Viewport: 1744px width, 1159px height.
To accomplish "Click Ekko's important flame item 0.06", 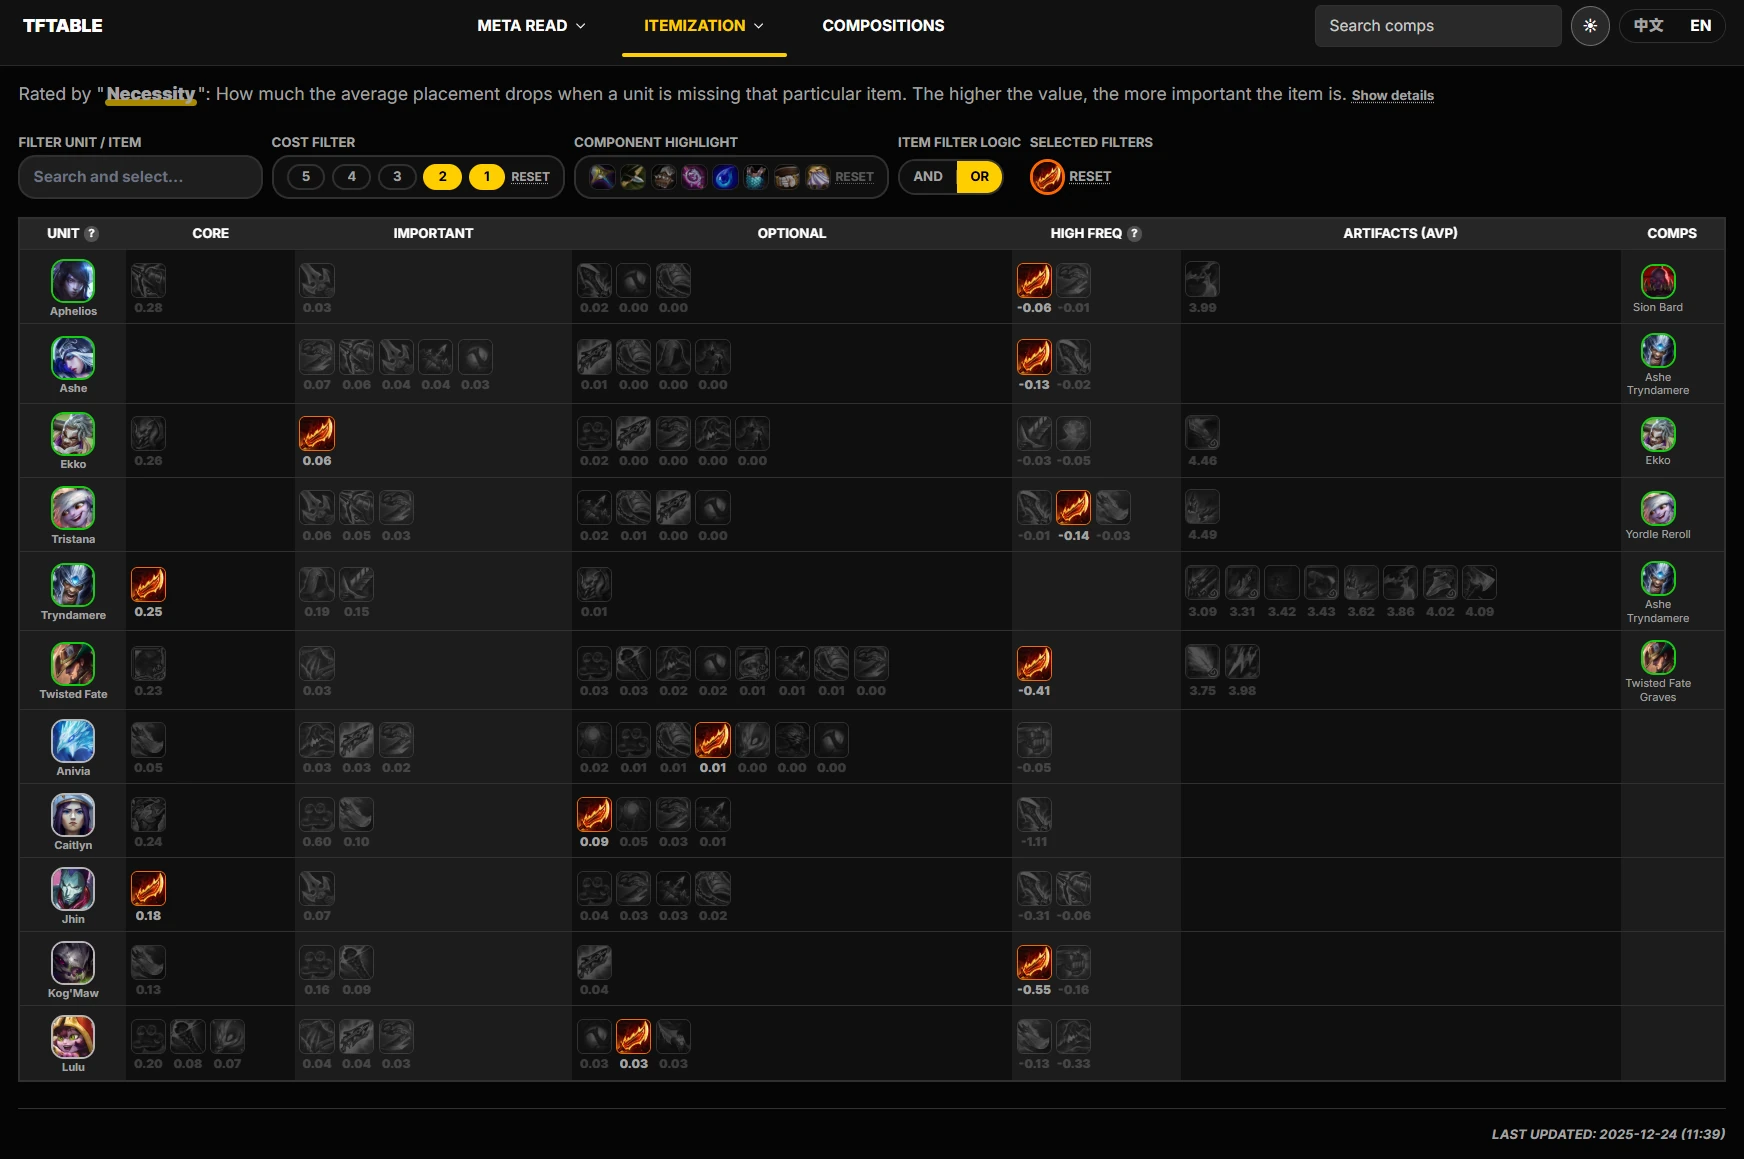I will (x=317, y=434).
